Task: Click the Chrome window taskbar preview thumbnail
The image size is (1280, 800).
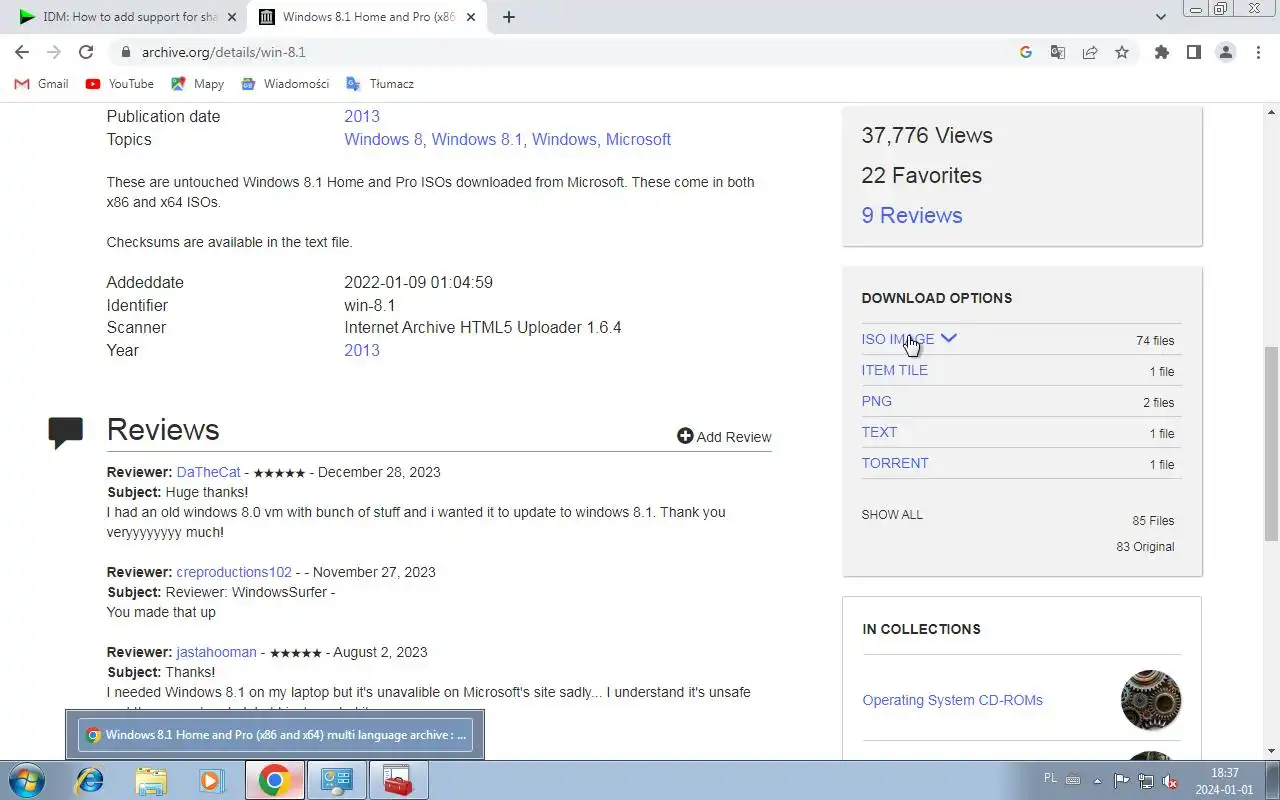Action: pyautogui.click(x=275, y=735)
